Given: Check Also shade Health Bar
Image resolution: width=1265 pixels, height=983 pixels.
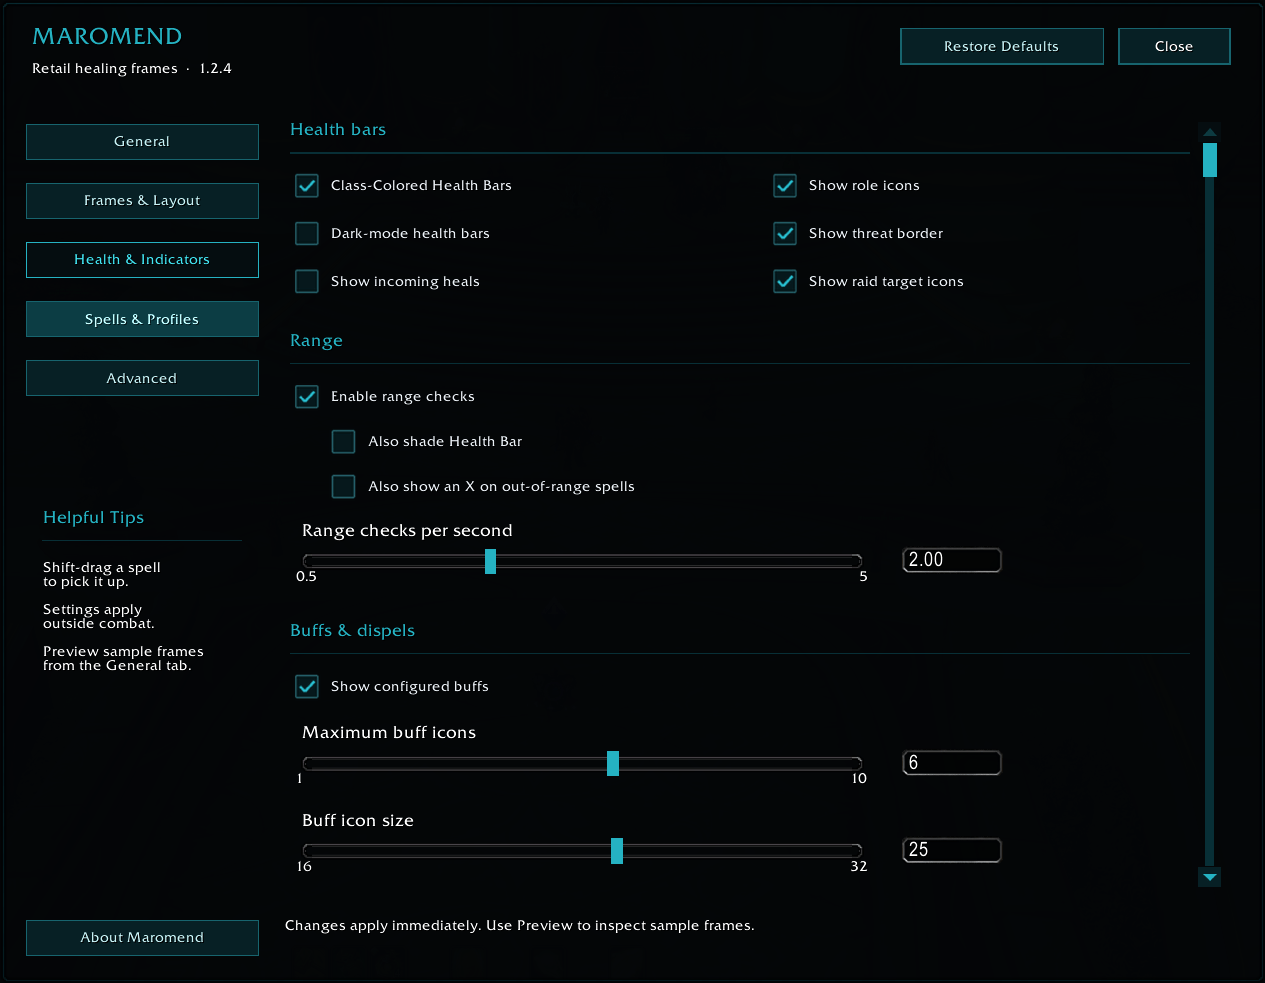Looking at the screenshot, I should [x=344, y=442].
